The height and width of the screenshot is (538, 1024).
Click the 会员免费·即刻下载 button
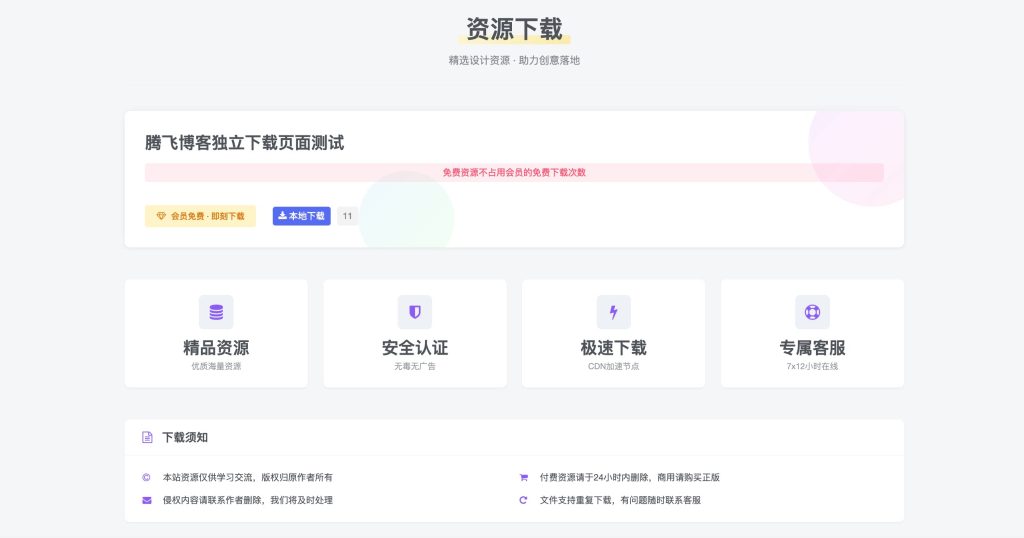200,216
